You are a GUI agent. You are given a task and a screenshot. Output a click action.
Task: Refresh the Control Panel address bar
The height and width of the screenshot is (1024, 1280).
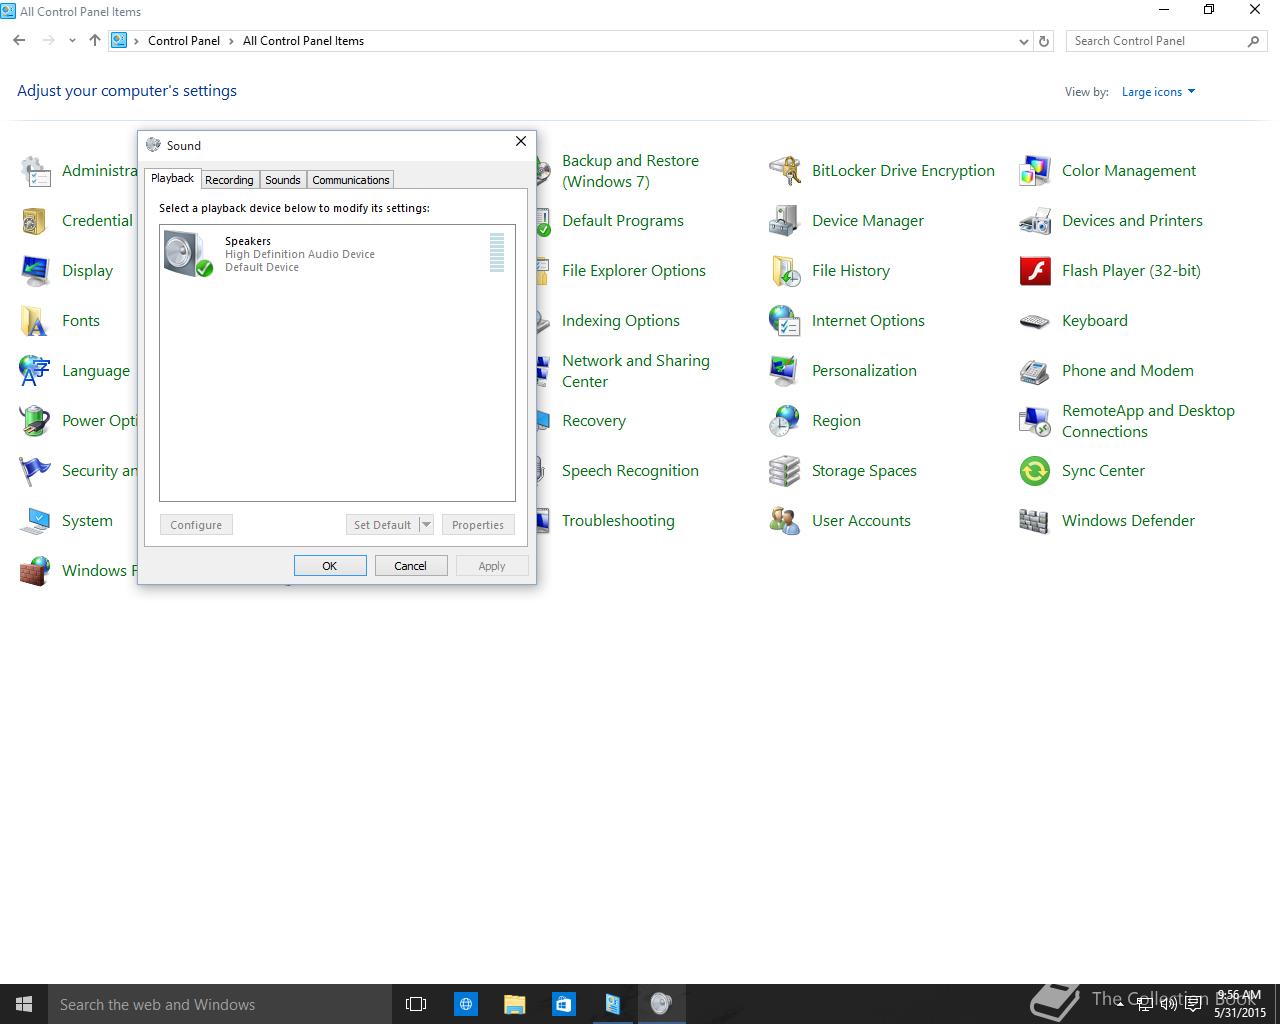pos(1044,41)
